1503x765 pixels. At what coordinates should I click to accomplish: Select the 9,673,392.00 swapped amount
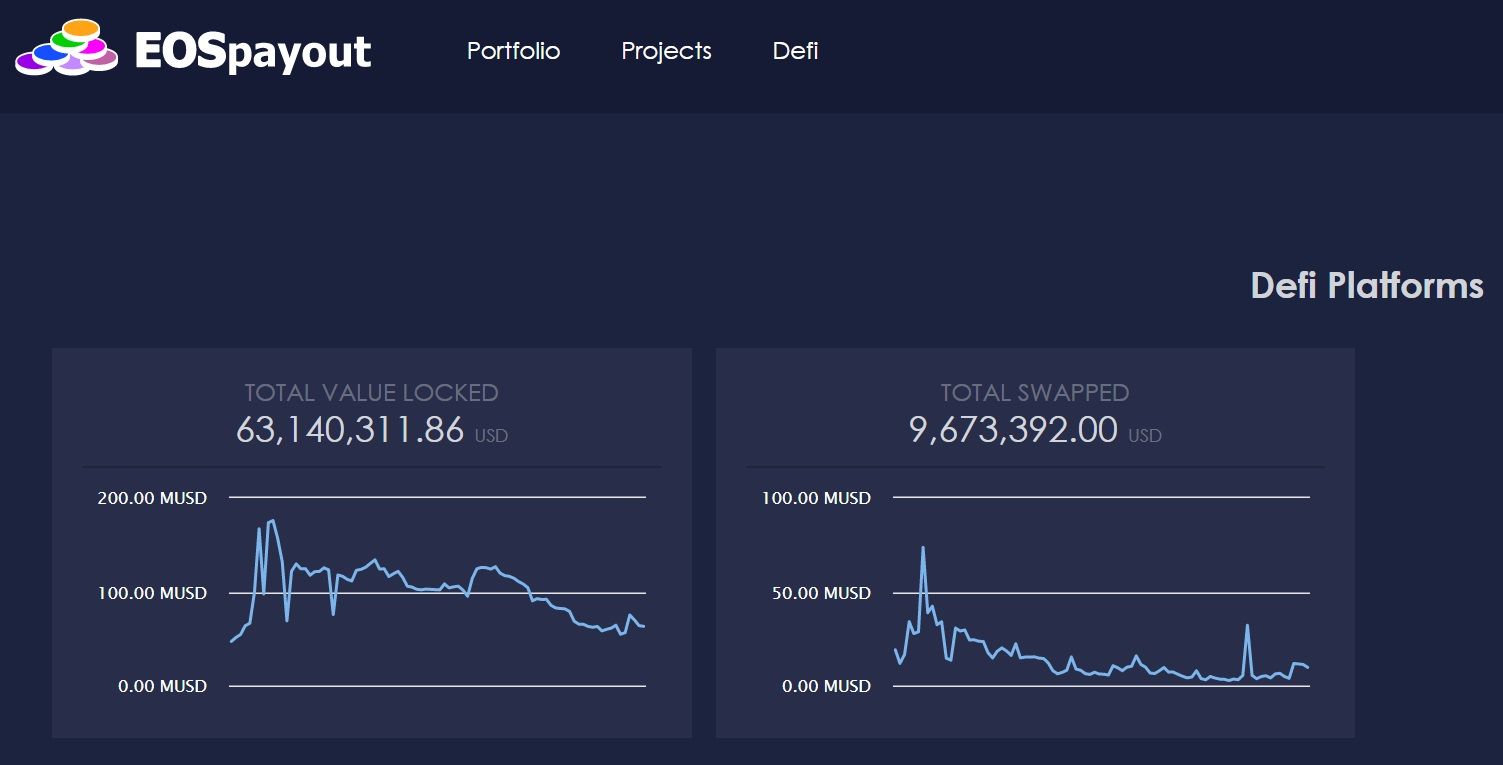click(x=1013, y=430)
